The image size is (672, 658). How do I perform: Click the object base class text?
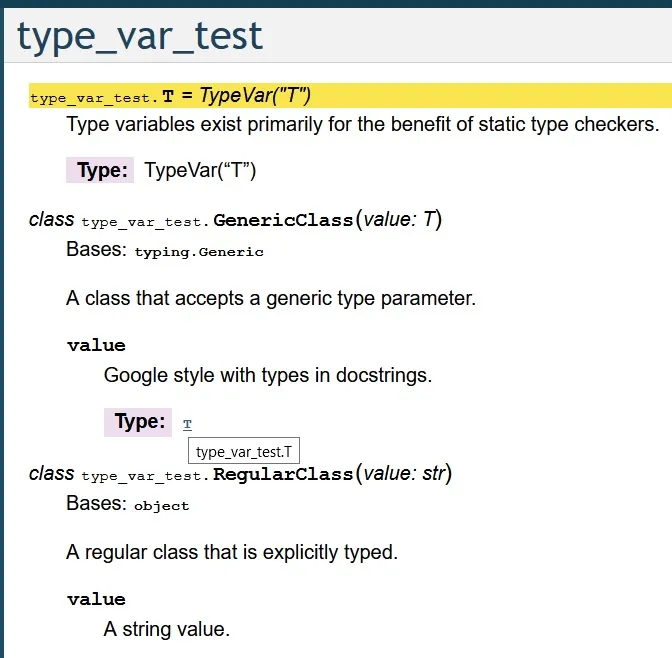click(162, 506)
